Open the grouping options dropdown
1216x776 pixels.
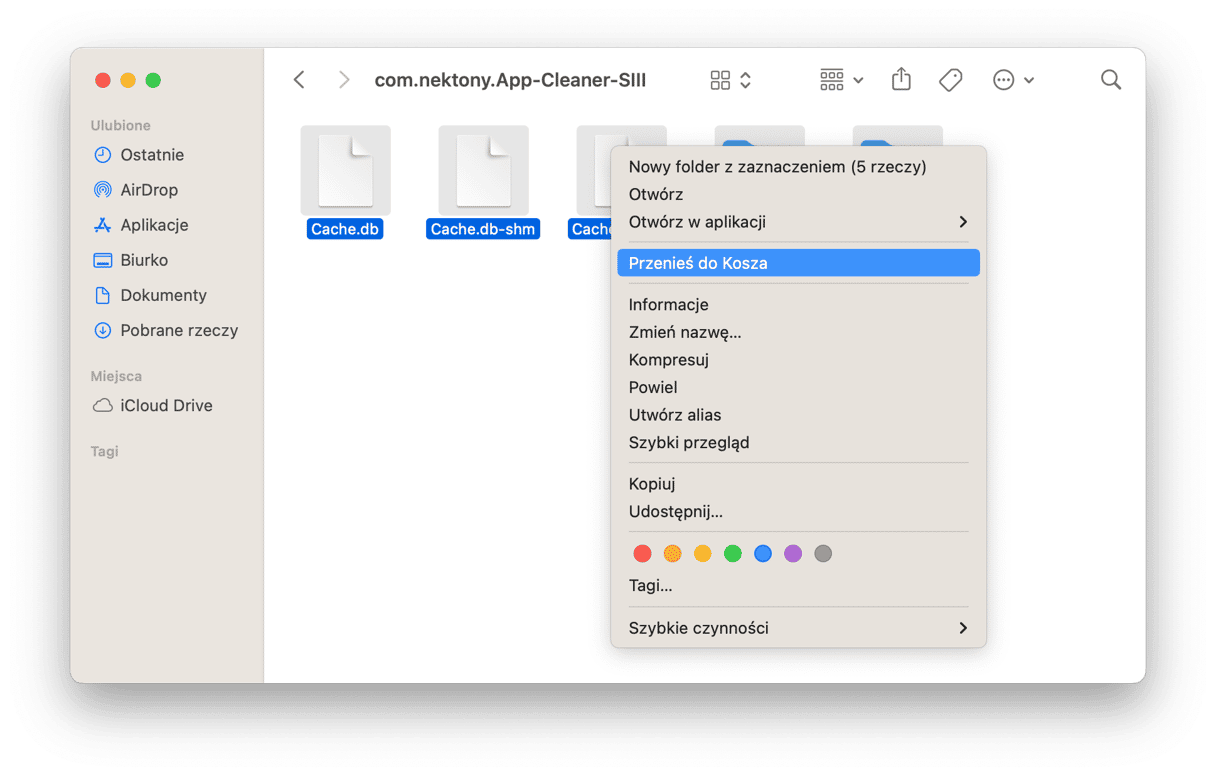(x=841, y=80)
